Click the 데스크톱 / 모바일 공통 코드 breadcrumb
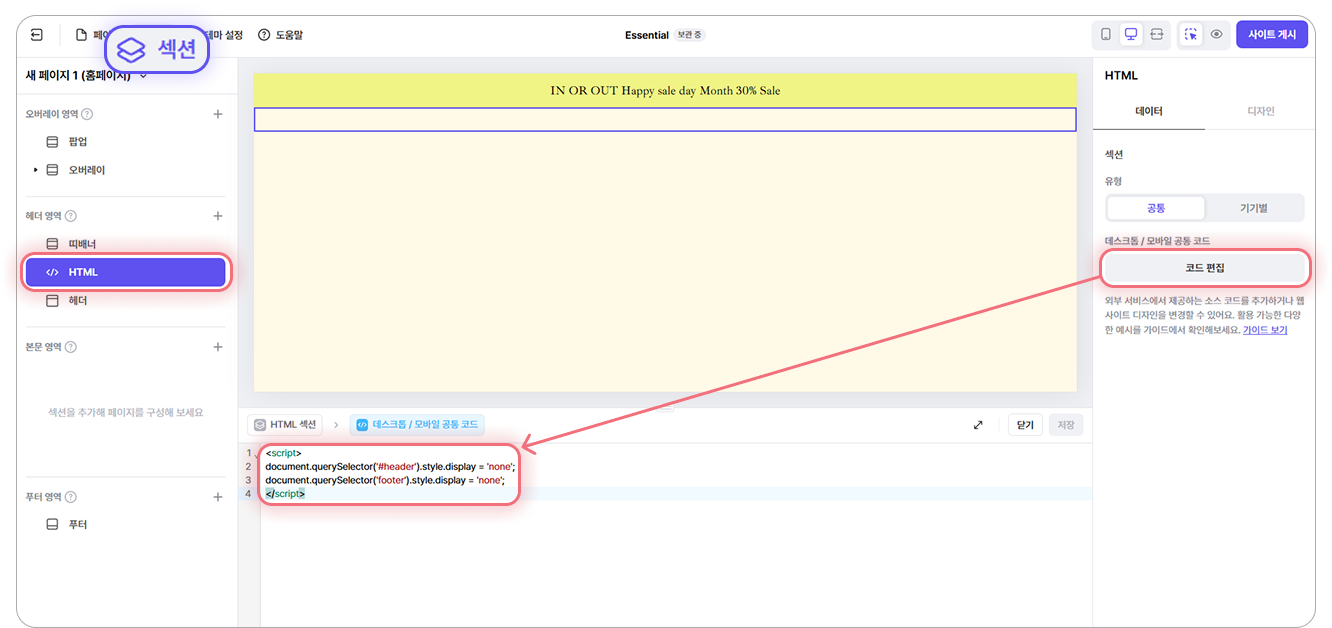 pos(417,425)
